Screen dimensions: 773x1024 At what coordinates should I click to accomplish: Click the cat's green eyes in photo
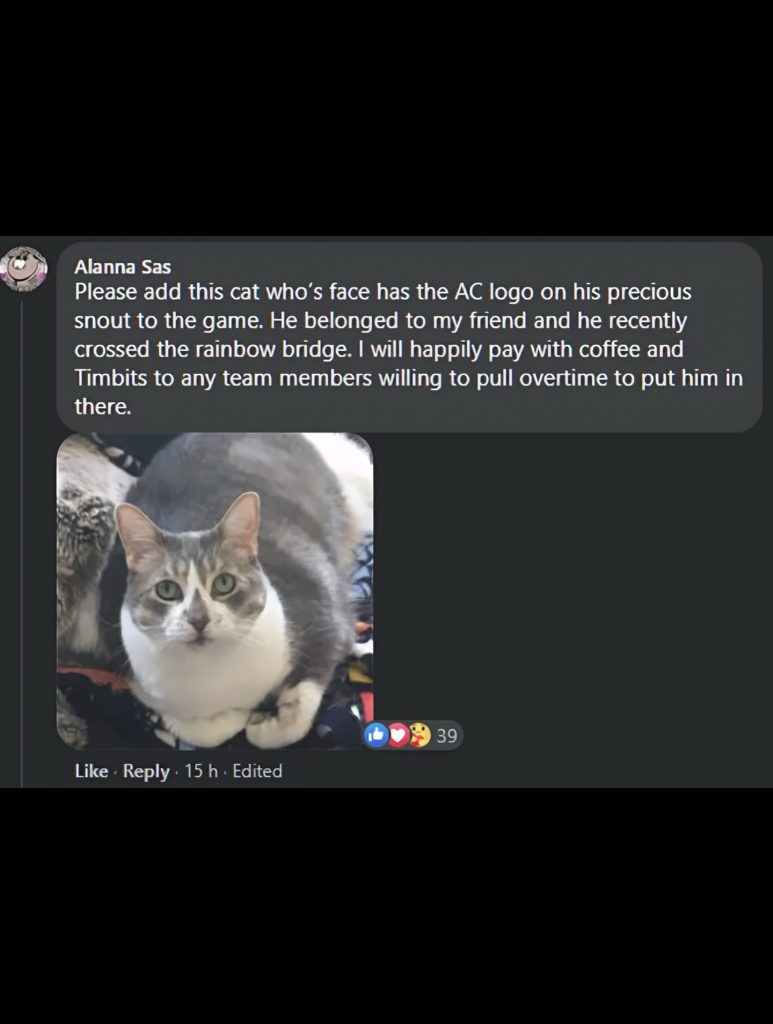(x=197, y=586)
